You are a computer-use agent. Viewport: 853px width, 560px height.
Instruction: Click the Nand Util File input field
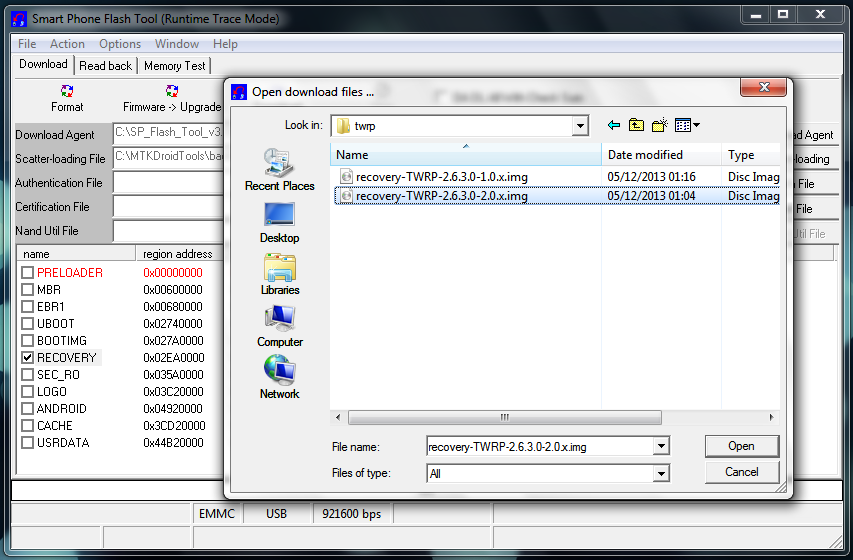169,231
